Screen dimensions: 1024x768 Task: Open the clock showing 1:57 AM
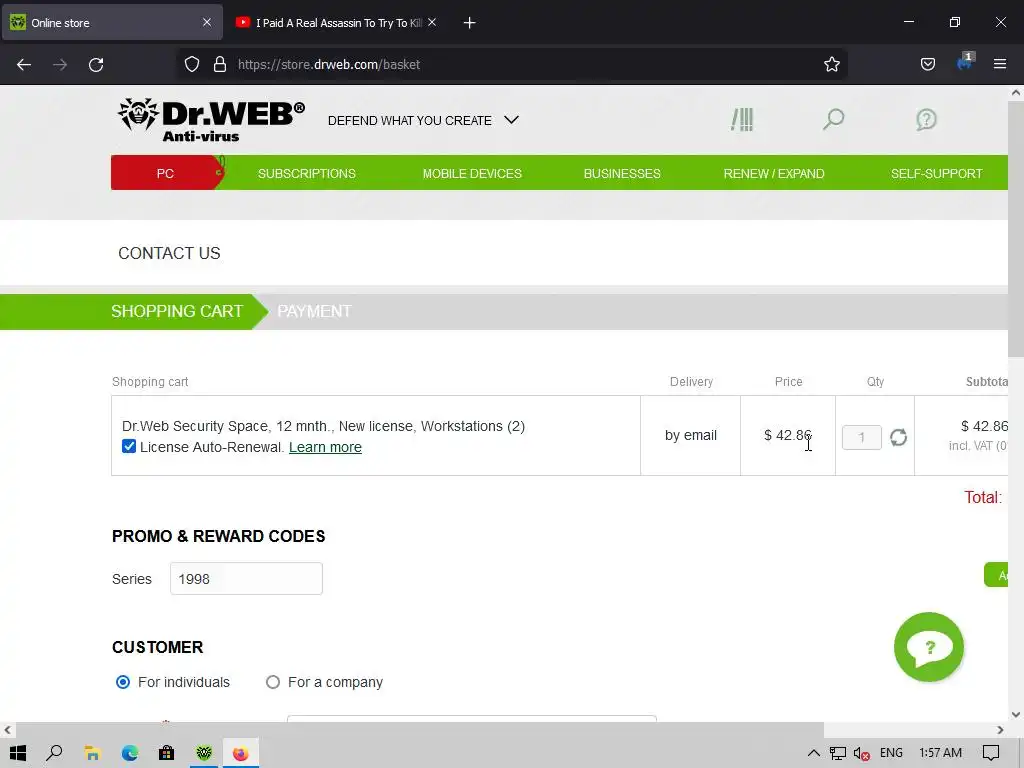[x=940, y=753]
